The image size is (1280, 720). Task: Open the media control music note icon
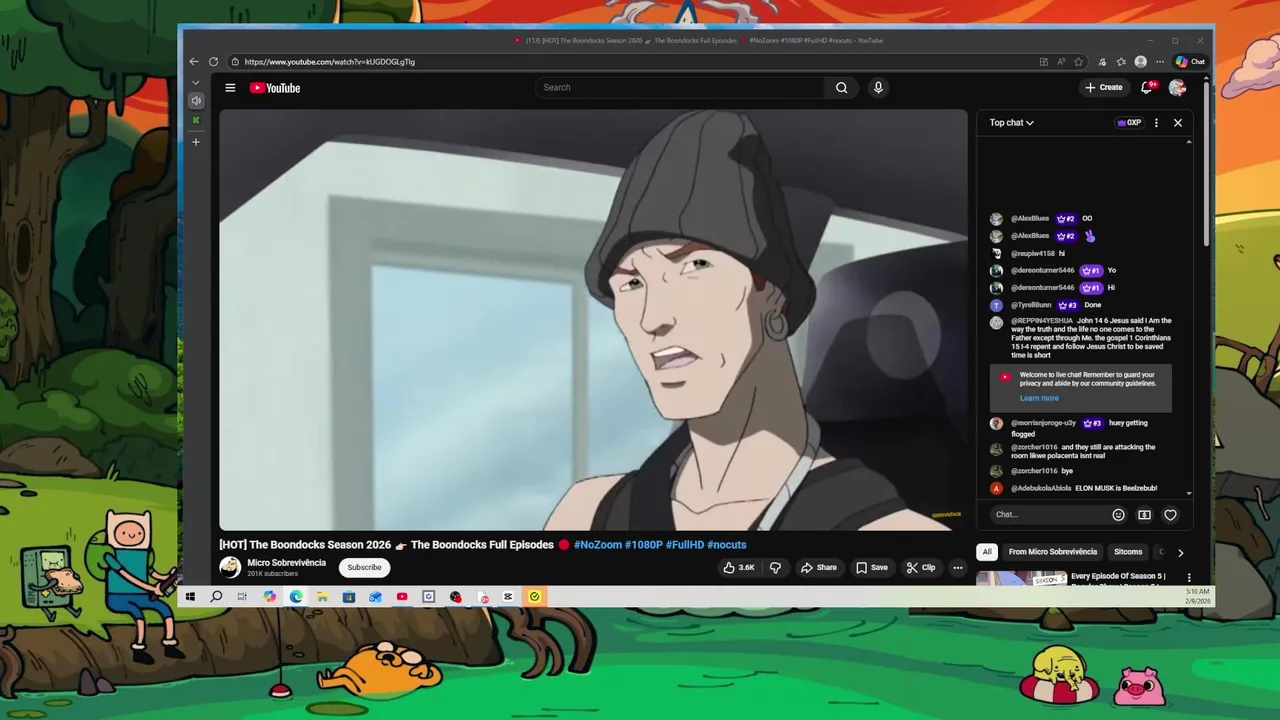point(1102,62)
